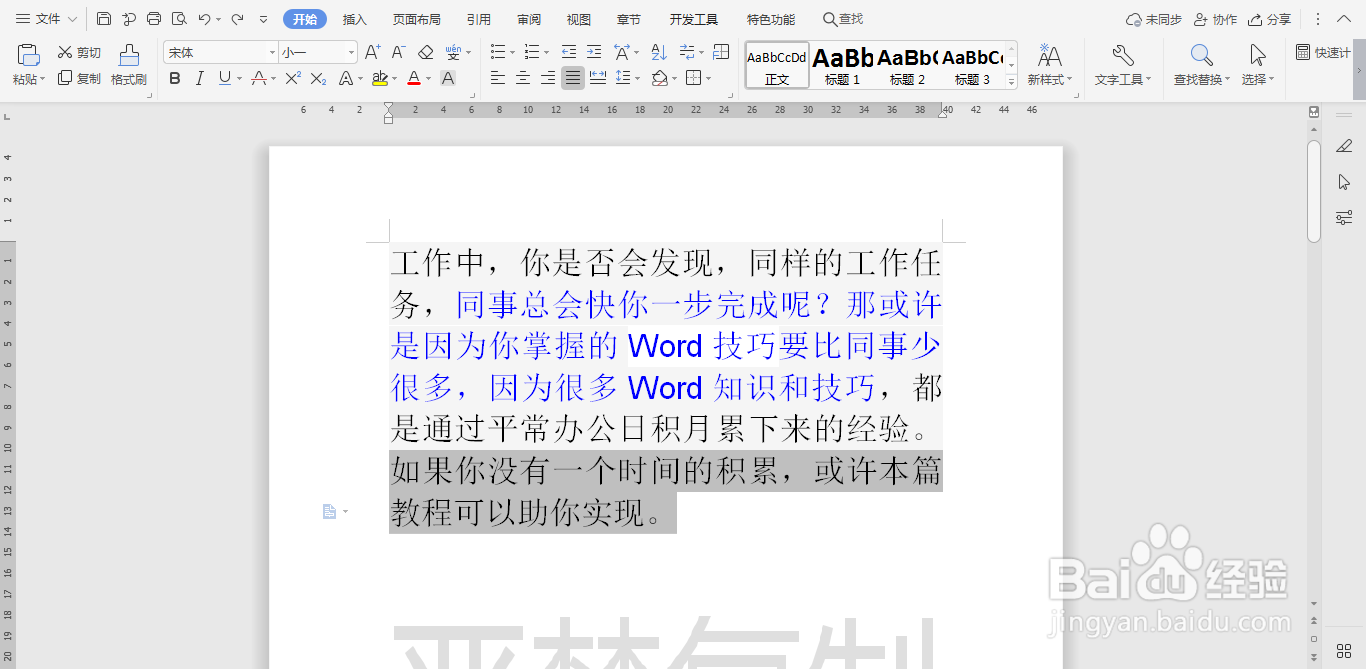Open the New Style (新样式) icon
1366x669 pixels.
tap(1049, 65)
